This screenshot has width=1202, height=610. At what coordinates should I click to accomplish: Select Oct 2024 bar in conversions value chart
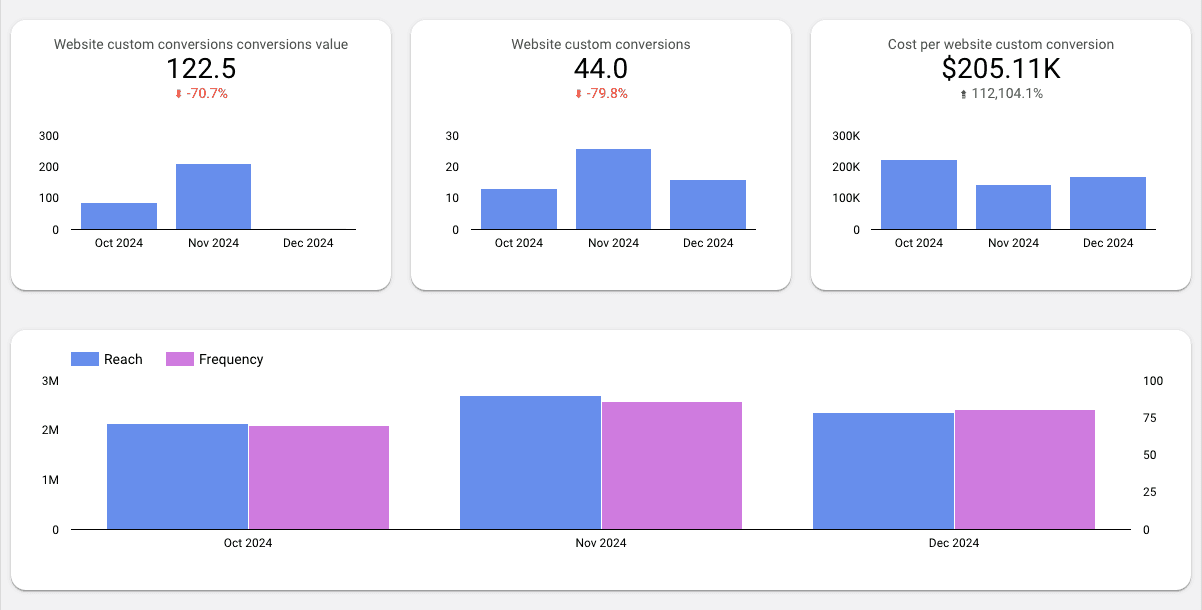119,216
